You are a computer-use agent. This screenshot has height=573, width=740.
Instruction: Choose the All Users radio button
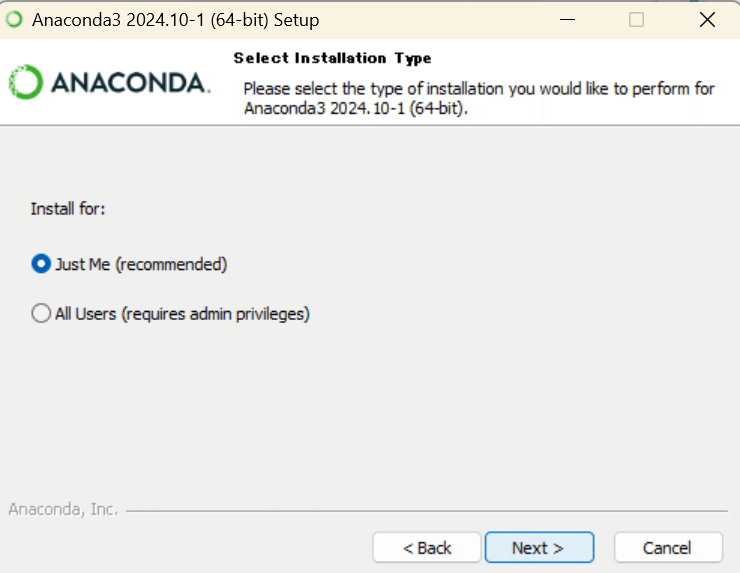[41, 313]
